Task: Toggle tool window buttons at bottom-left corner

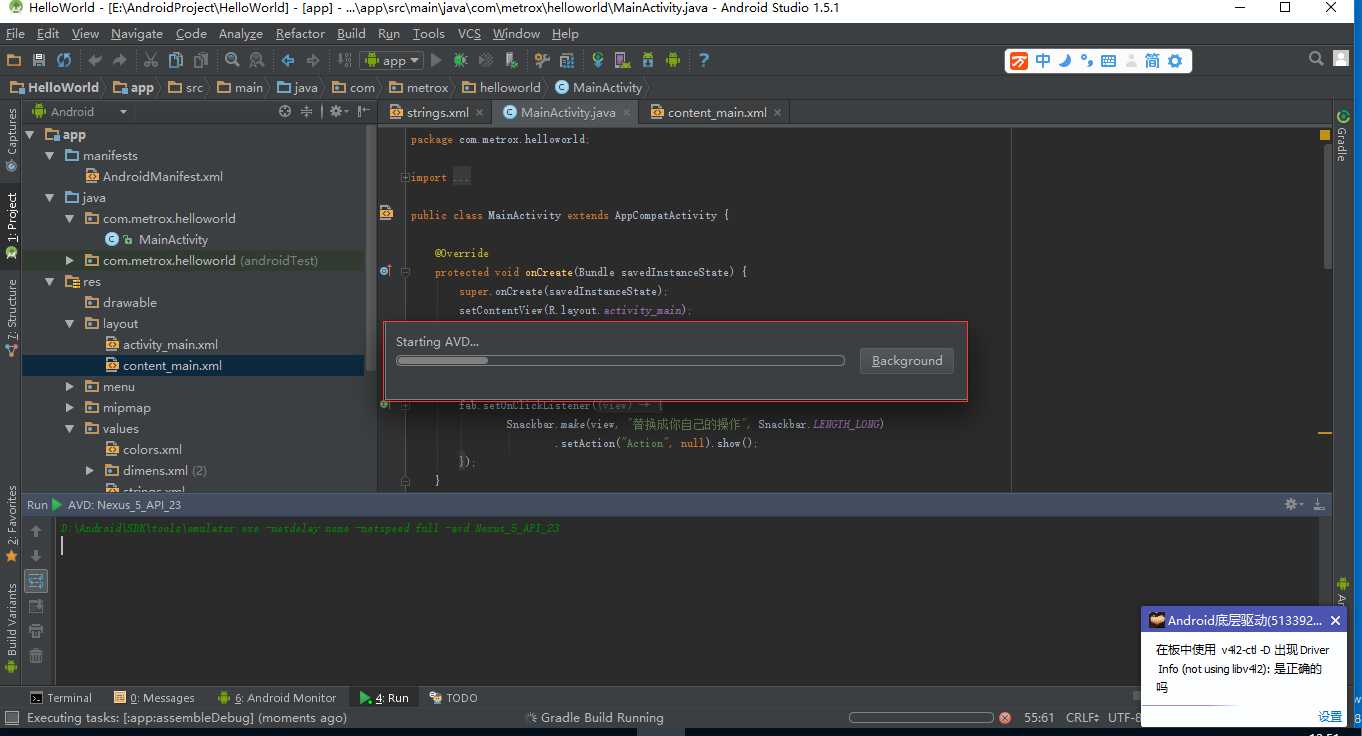Action: (12, 718)
